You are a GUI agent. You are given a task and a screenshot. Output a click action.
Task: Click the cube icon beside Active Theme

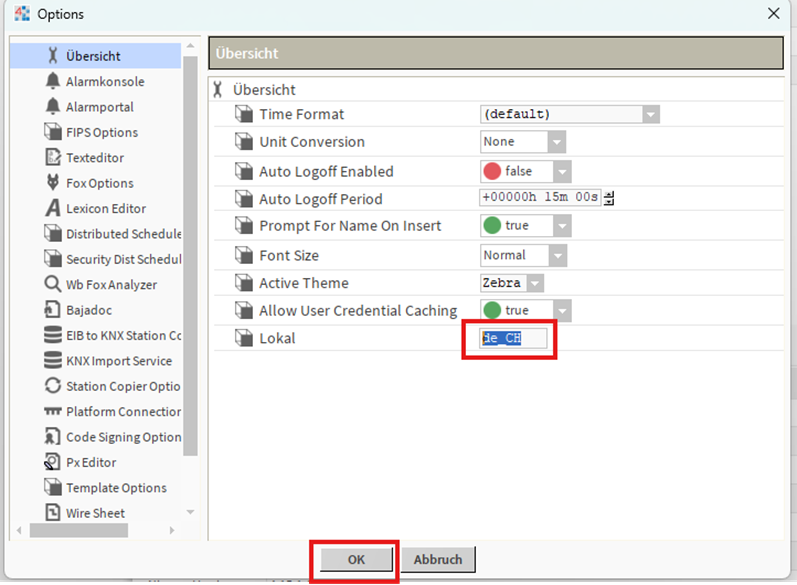(x=244, y=283)
